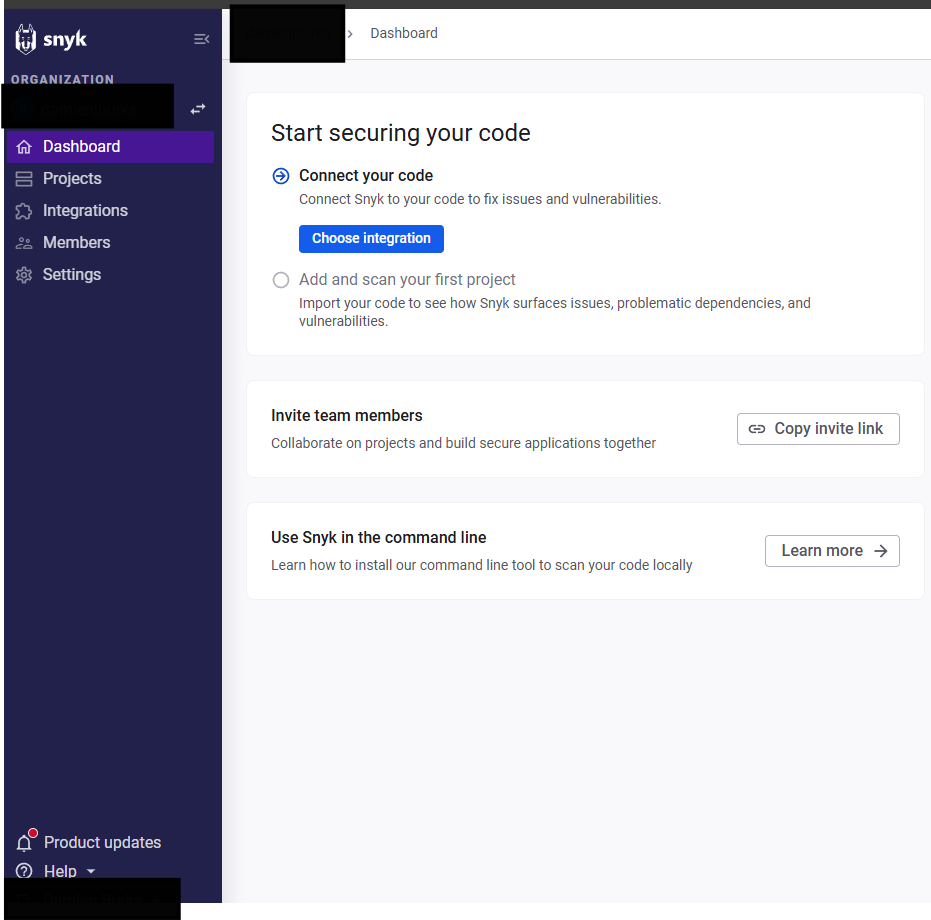The width and height of the screenshot is (931, 920).
Task: Click the Help question mark icon
Action: tap(25, 872)
